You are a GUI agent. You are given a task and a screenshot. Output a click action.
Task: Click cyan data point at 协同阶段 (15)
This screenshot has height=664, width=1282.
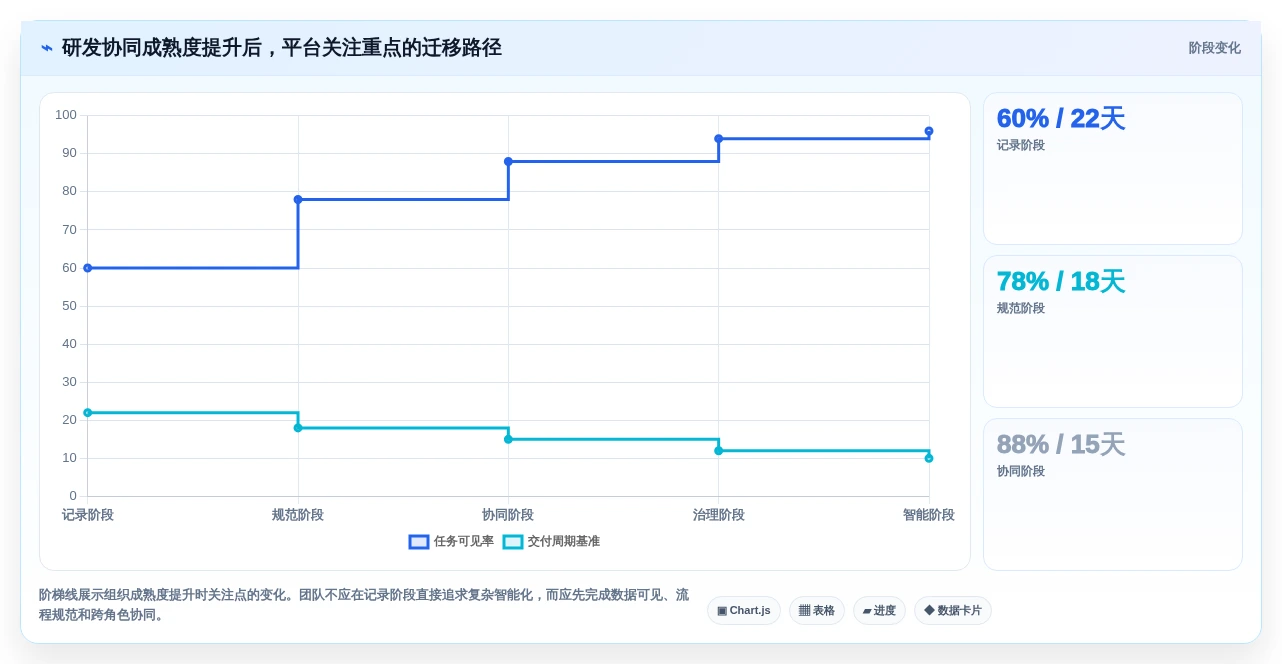(508, 439)
